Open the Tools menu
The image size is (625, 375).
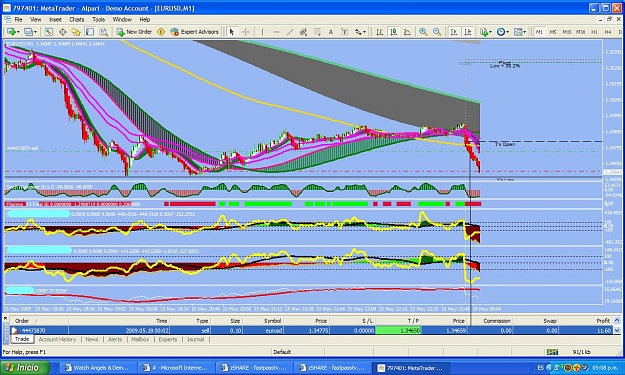click(98, 19)
